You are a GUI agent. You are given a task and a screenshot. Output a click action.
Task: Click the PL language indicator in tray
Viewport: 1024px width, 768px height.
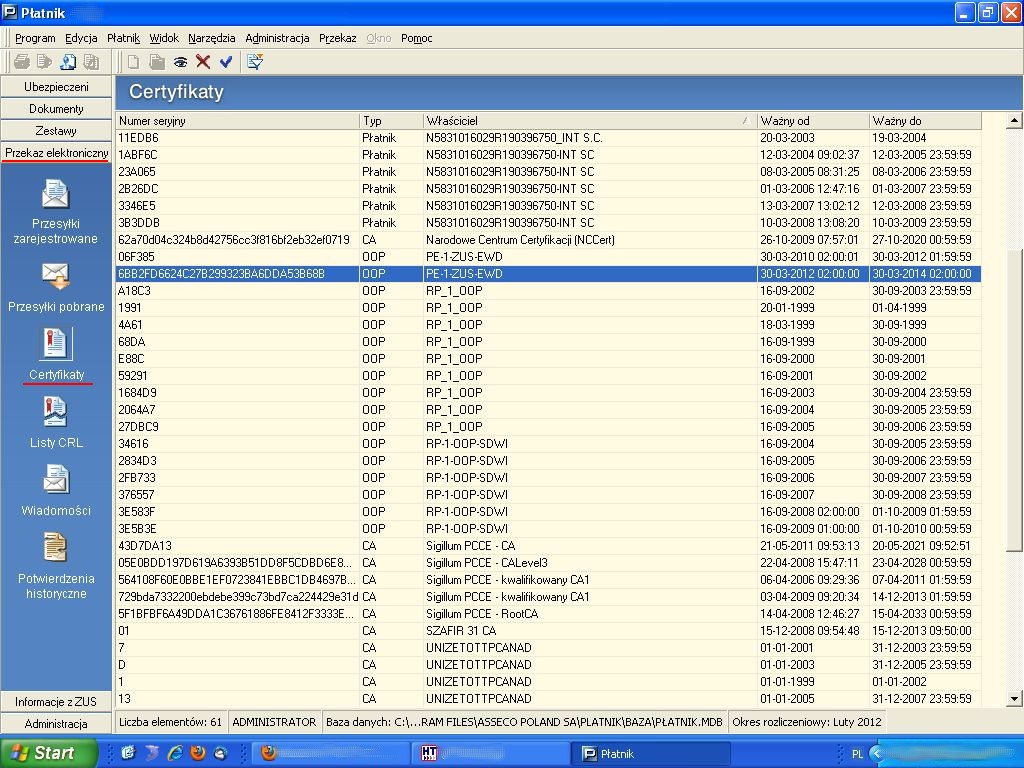pyautogui.click(x=857, y=754)
